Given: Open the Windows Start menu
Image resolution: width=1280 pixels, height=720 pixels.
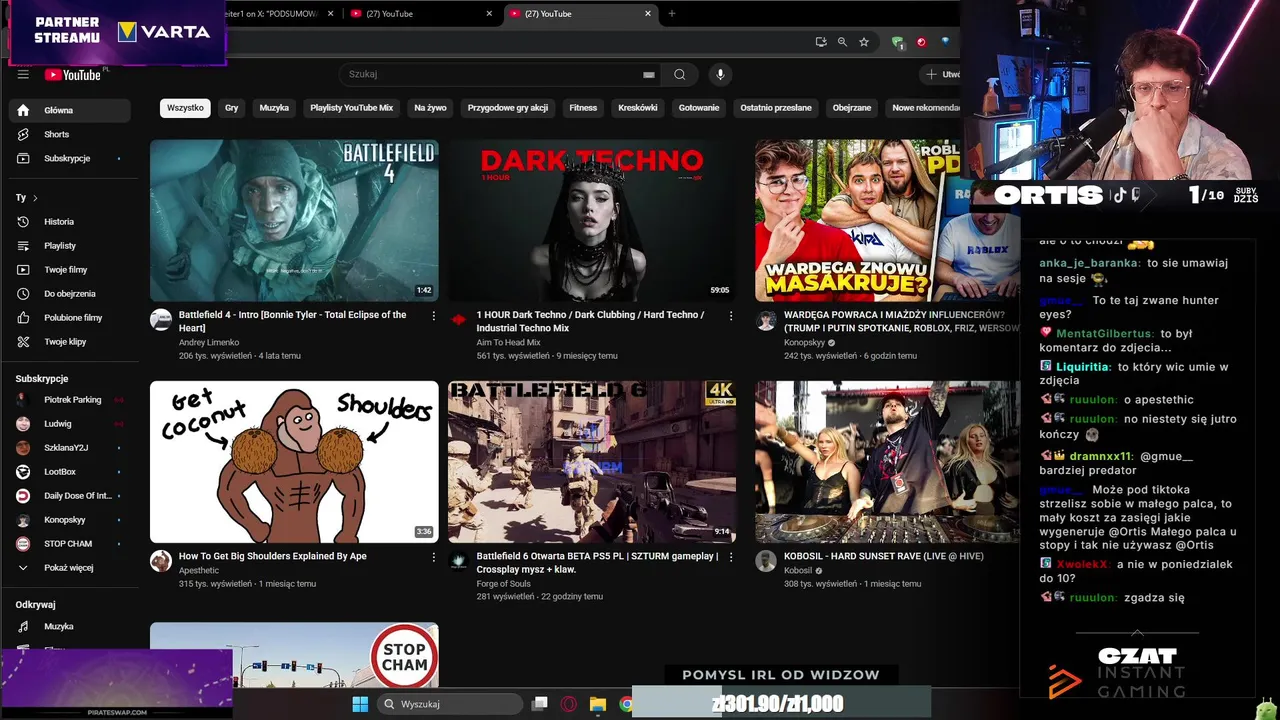Looking at the screenshot, I should [x=360, y=704].
